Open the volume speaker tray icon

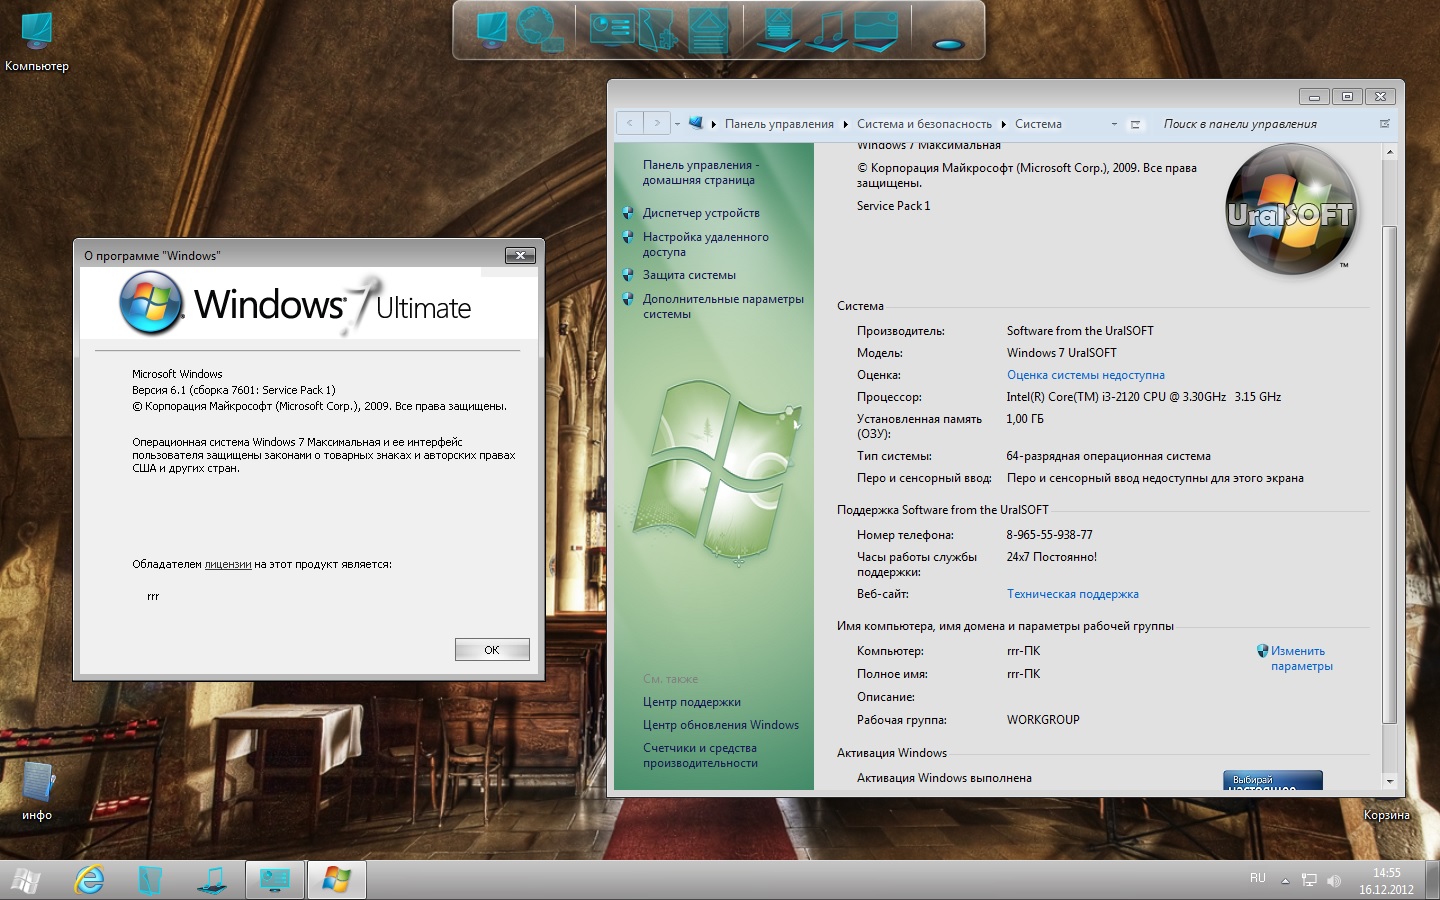[x=1333, y=881]
